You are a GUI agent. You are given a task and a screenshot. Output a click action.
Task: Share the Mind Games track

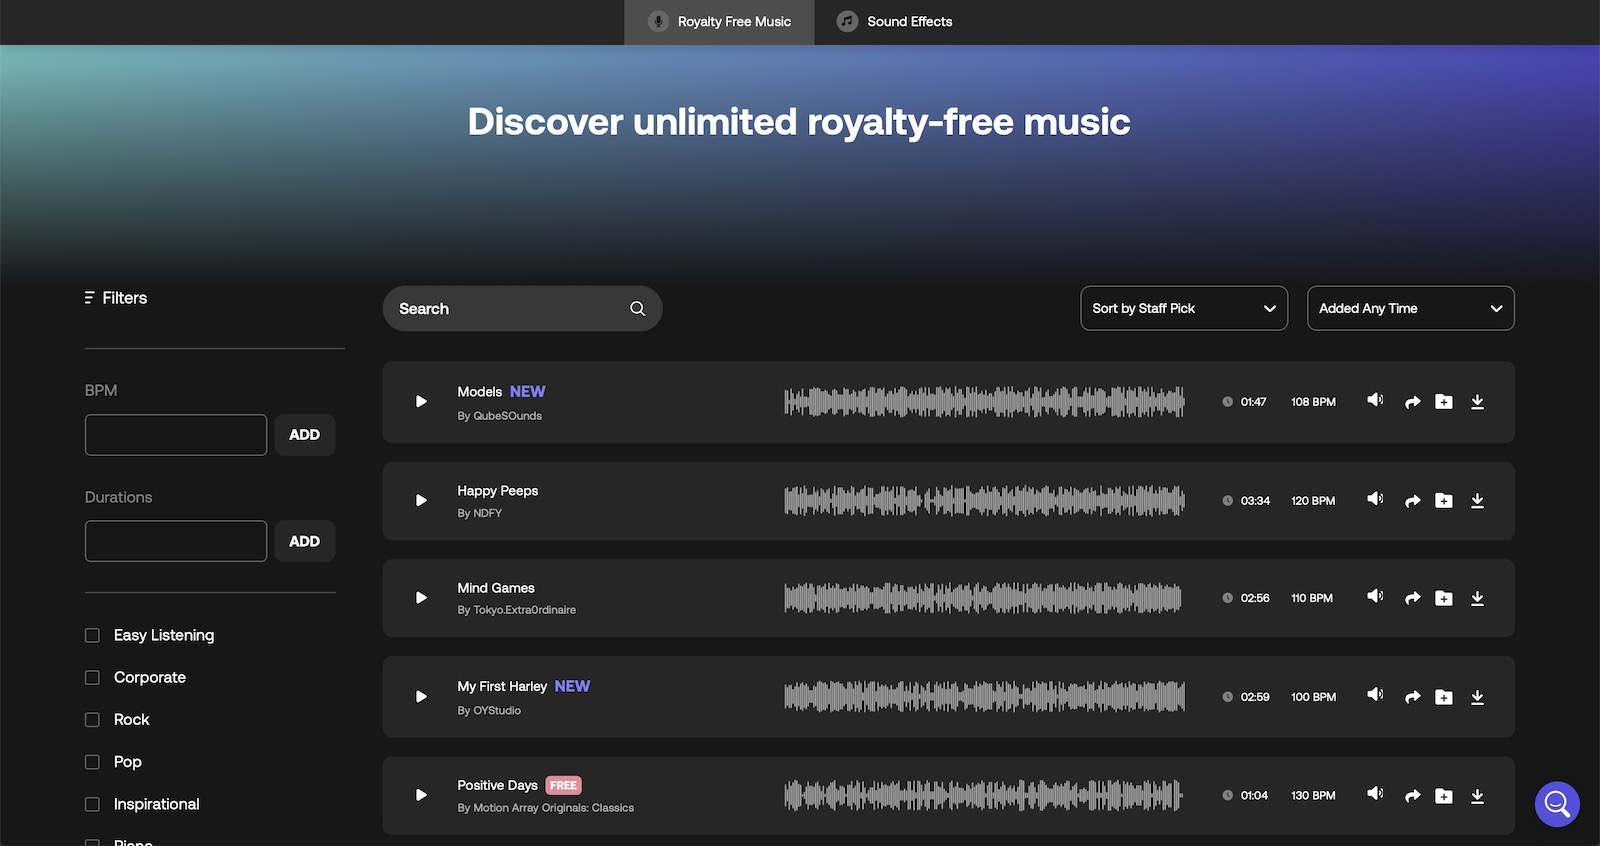click(1412, 598)
